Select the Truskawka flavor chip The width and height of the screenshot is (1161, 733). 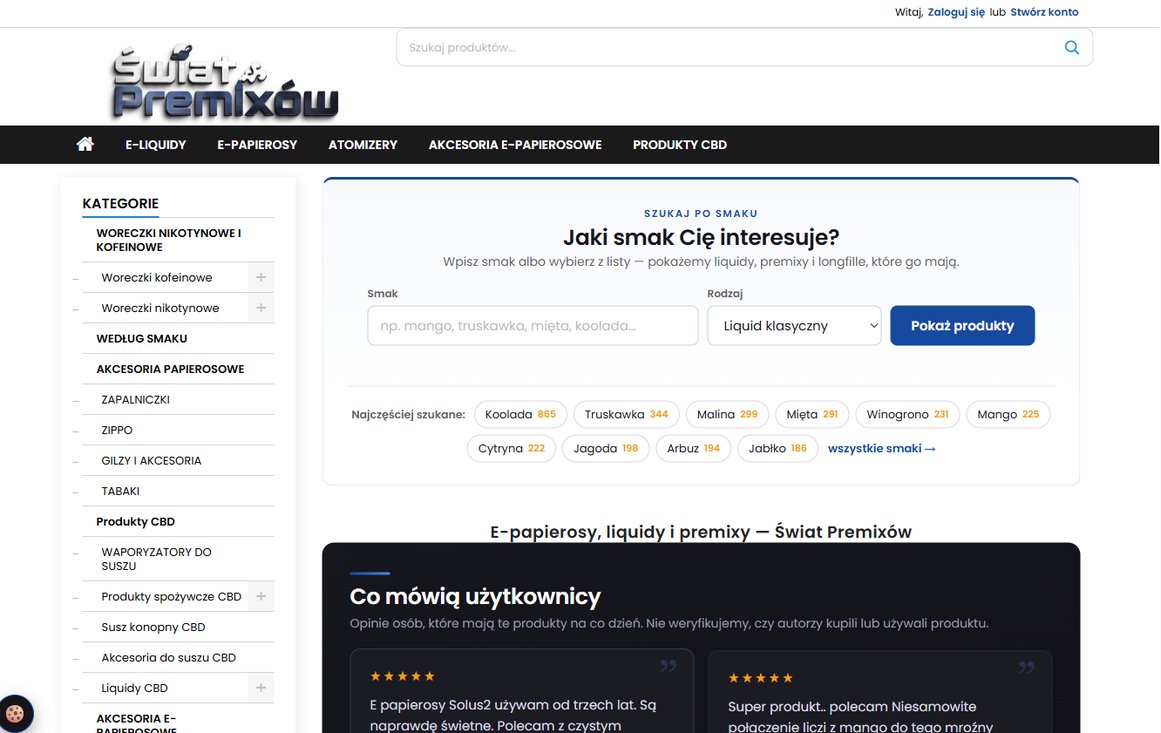[626, 415]
